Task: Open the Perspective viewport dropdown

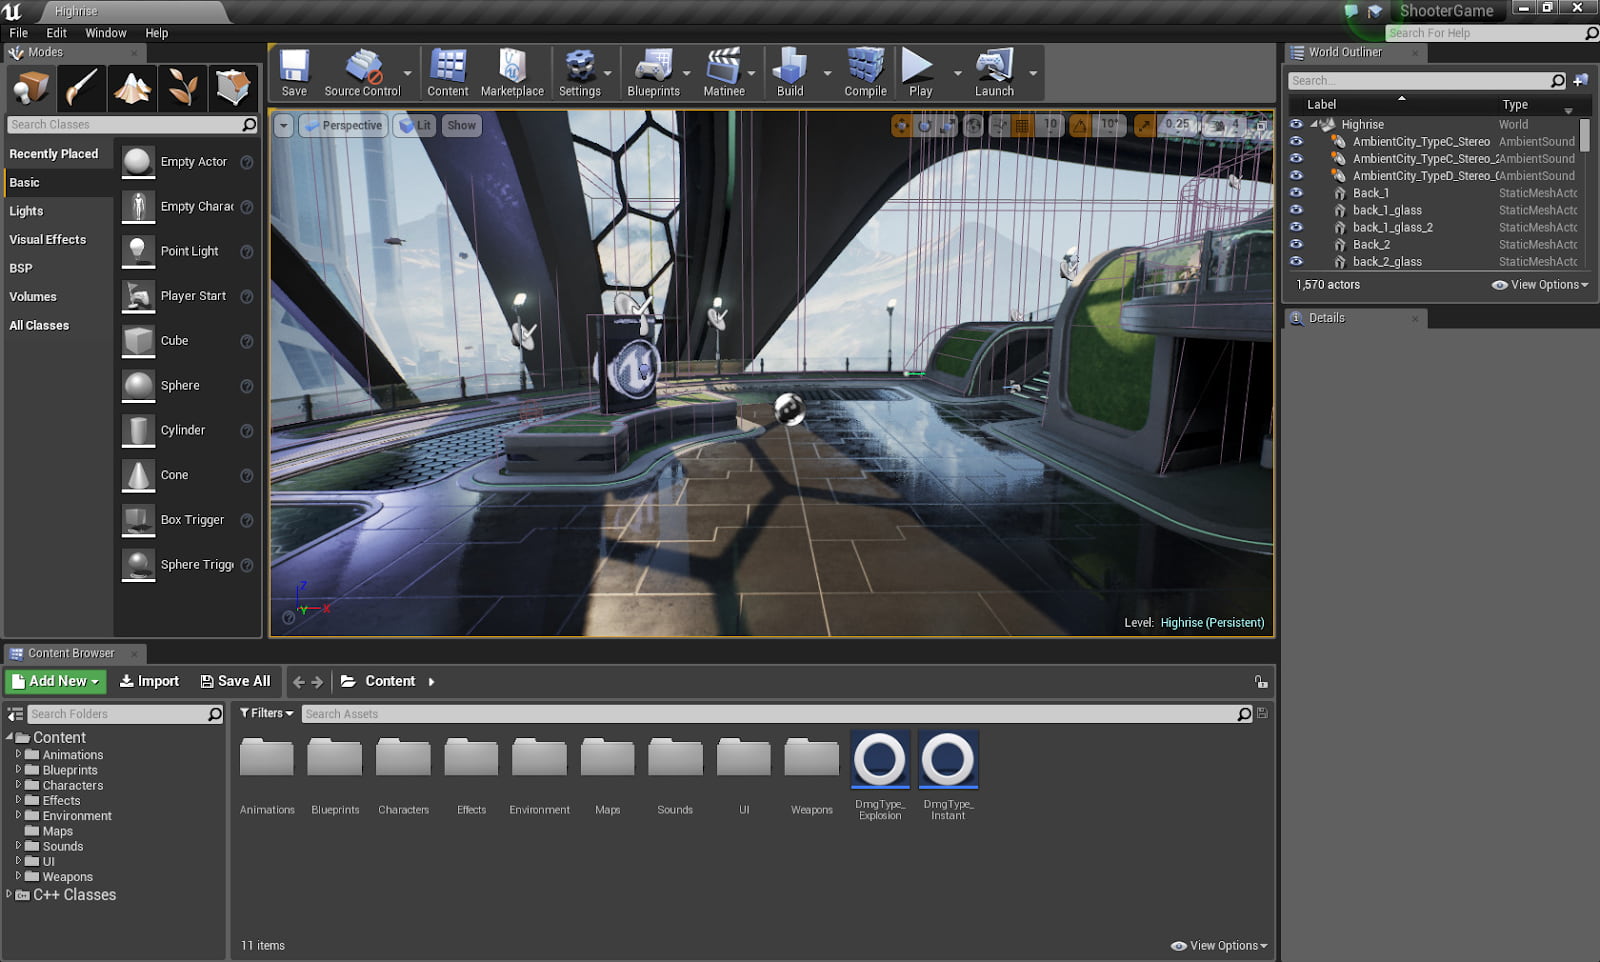Action: tap(343, 125)
